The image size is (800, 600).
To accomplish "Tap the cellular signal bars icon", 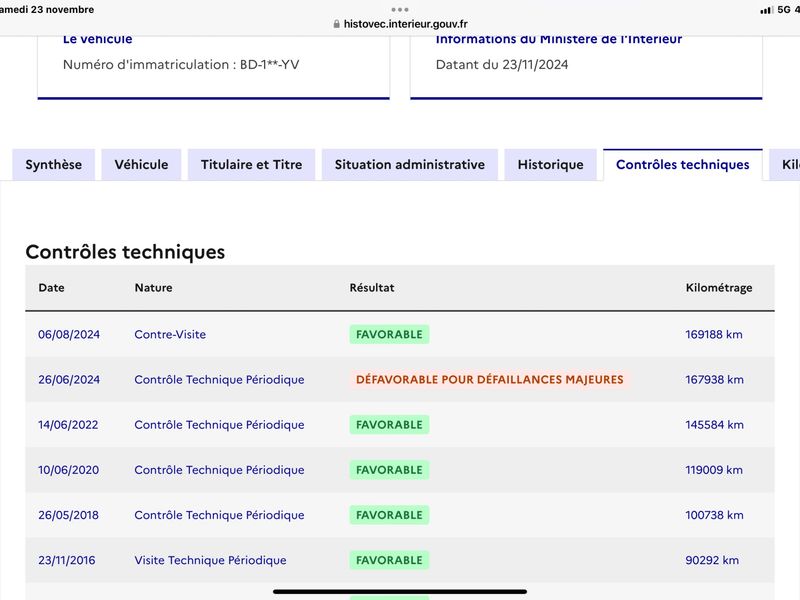I will (x=766, y=10).
